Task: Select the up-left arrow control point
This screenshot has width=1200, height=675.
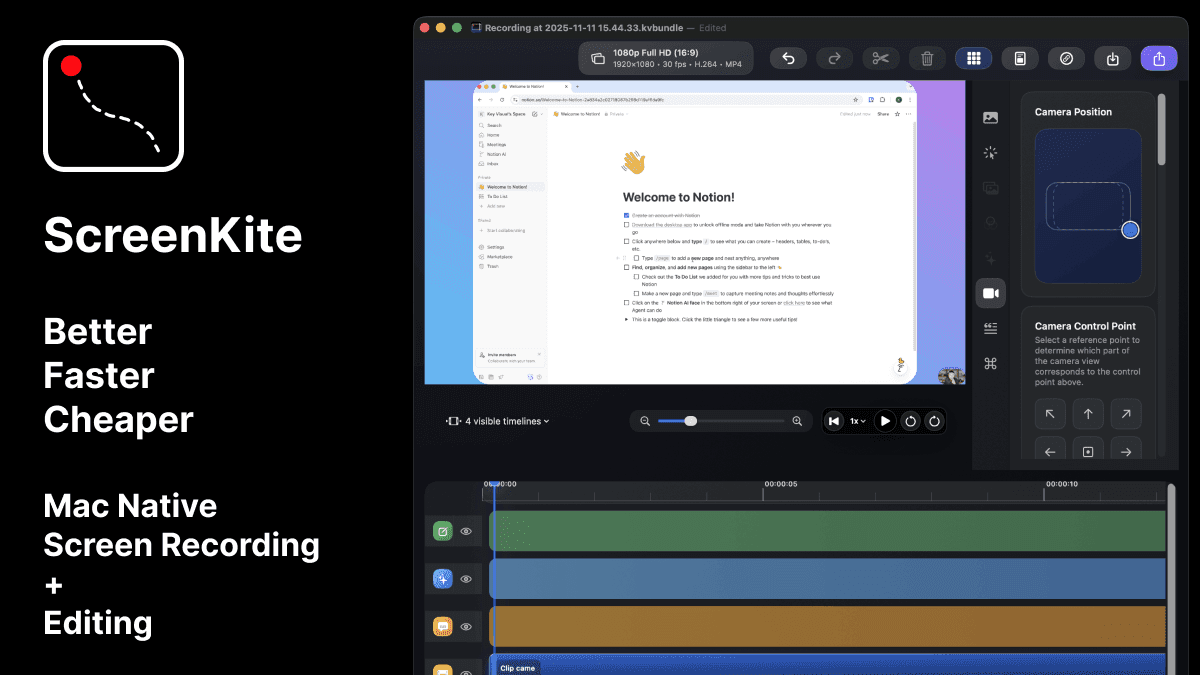Action: tap(1050, 413)
